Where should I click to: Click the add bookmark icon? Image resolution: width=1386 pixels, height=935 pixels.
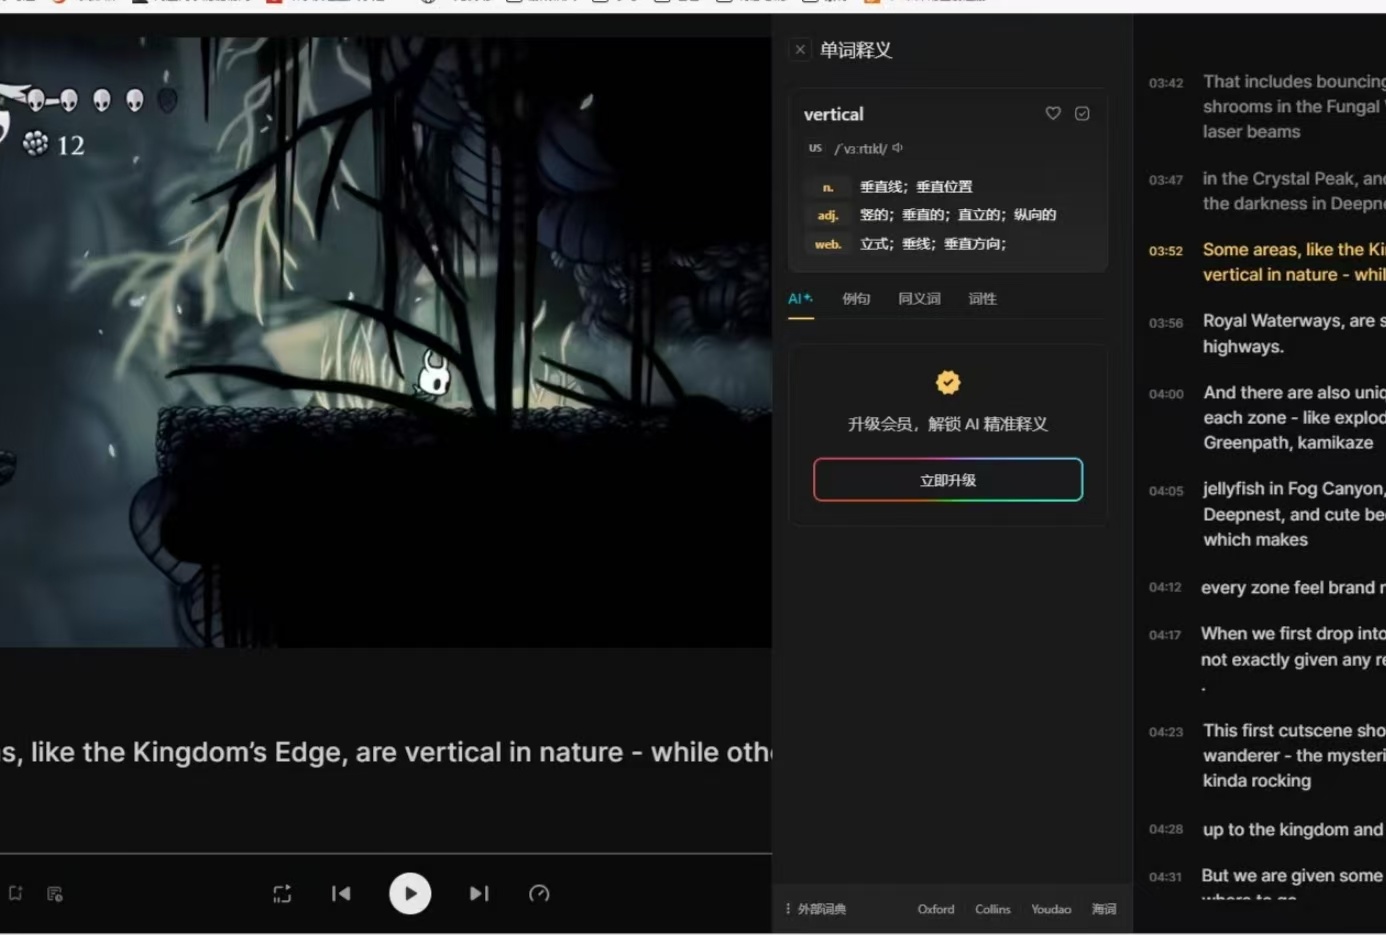click(x=16, y=894)
